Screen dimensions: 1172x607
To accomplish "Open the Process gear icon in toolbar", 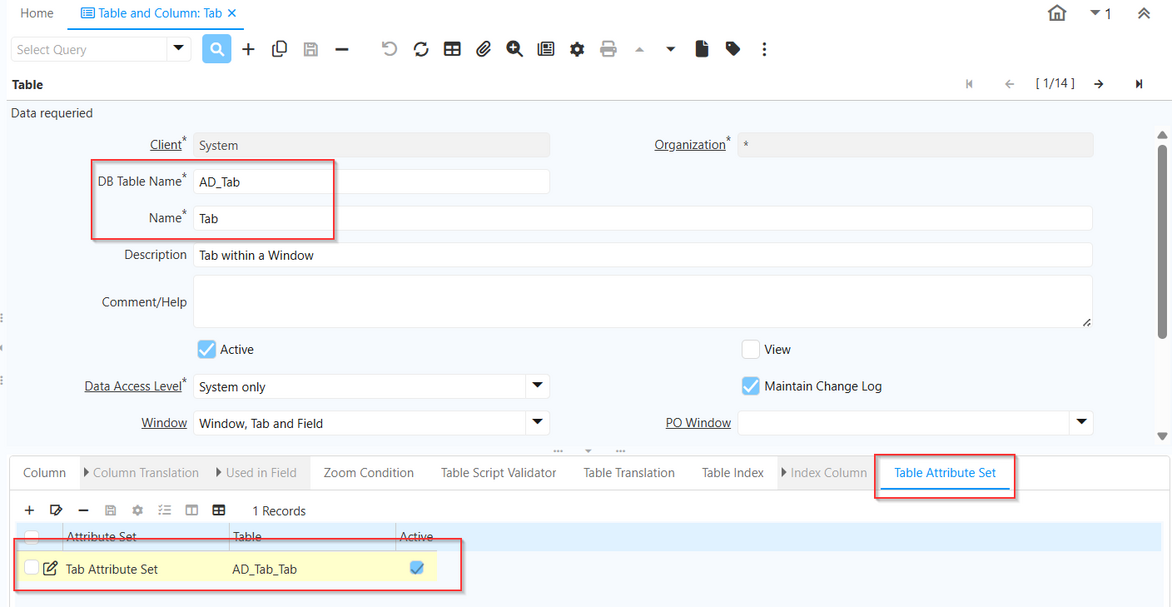I will click(x=577, y=49).
